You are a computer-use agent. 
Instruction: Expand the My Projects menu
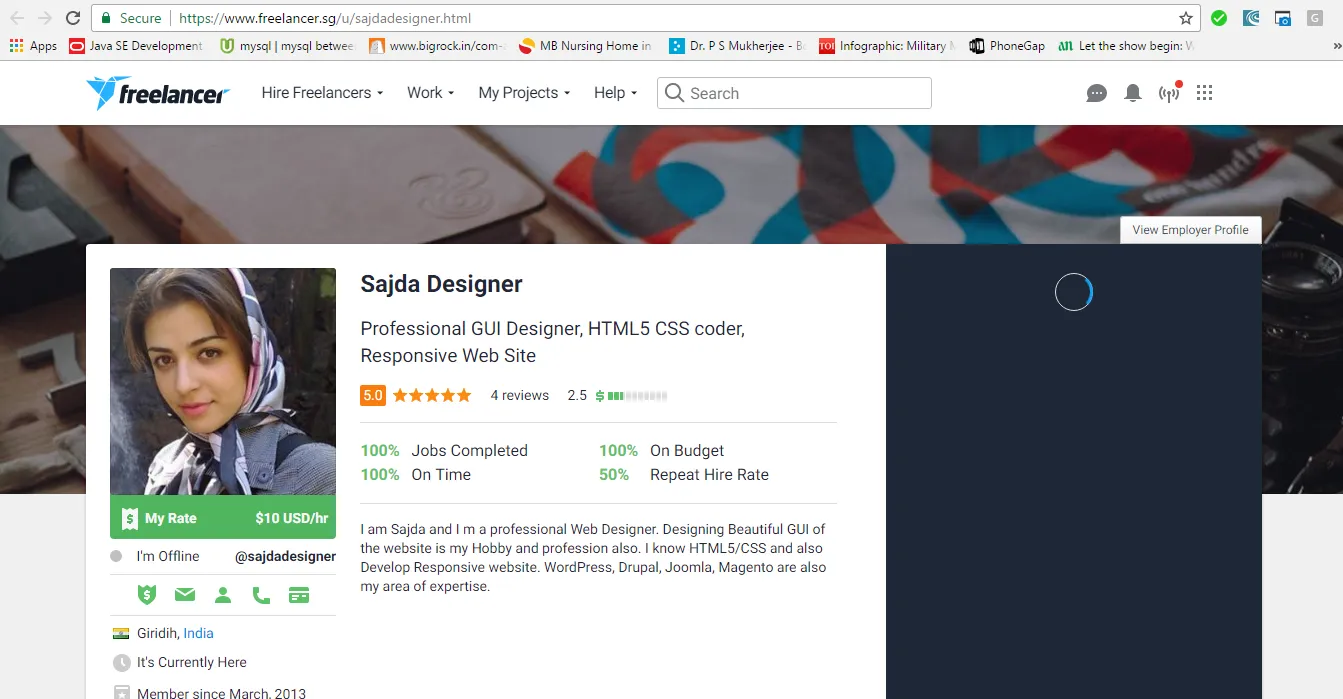[x=524, y=92]
